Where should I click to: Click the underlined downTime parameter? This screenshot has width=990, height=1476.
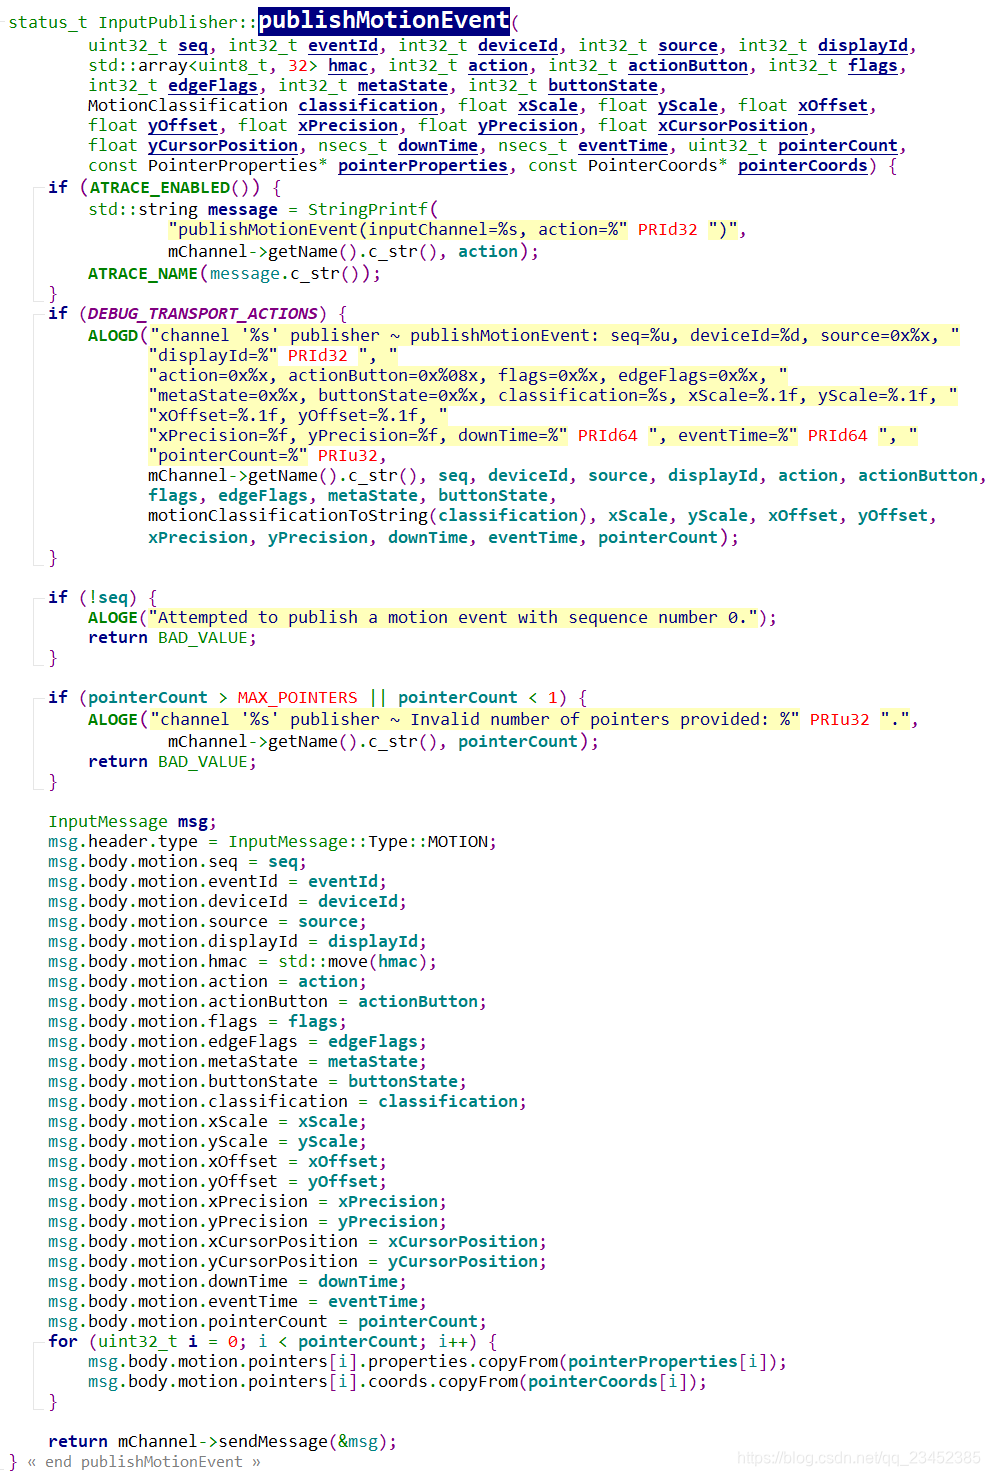[437, 145]
